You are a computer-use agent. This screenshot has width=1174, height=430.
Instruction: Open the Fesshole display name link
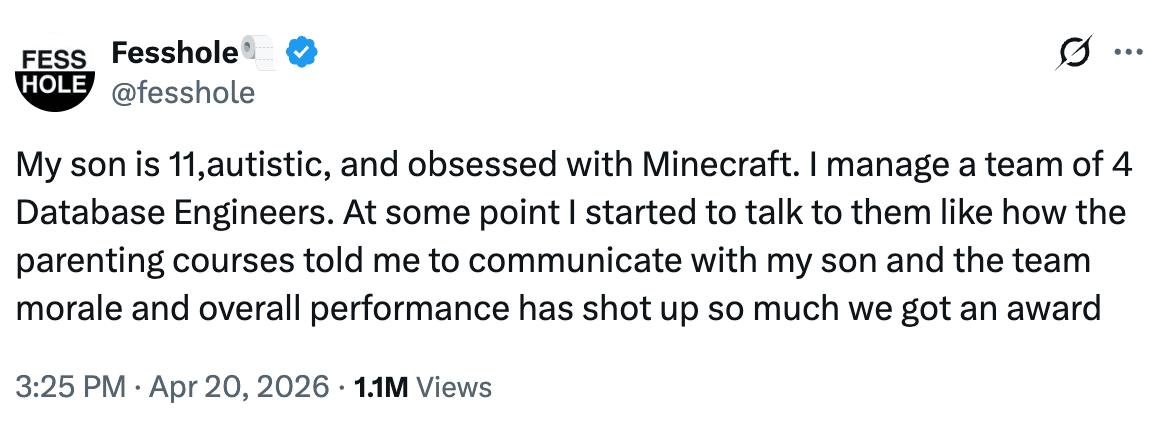coord(175,50)
